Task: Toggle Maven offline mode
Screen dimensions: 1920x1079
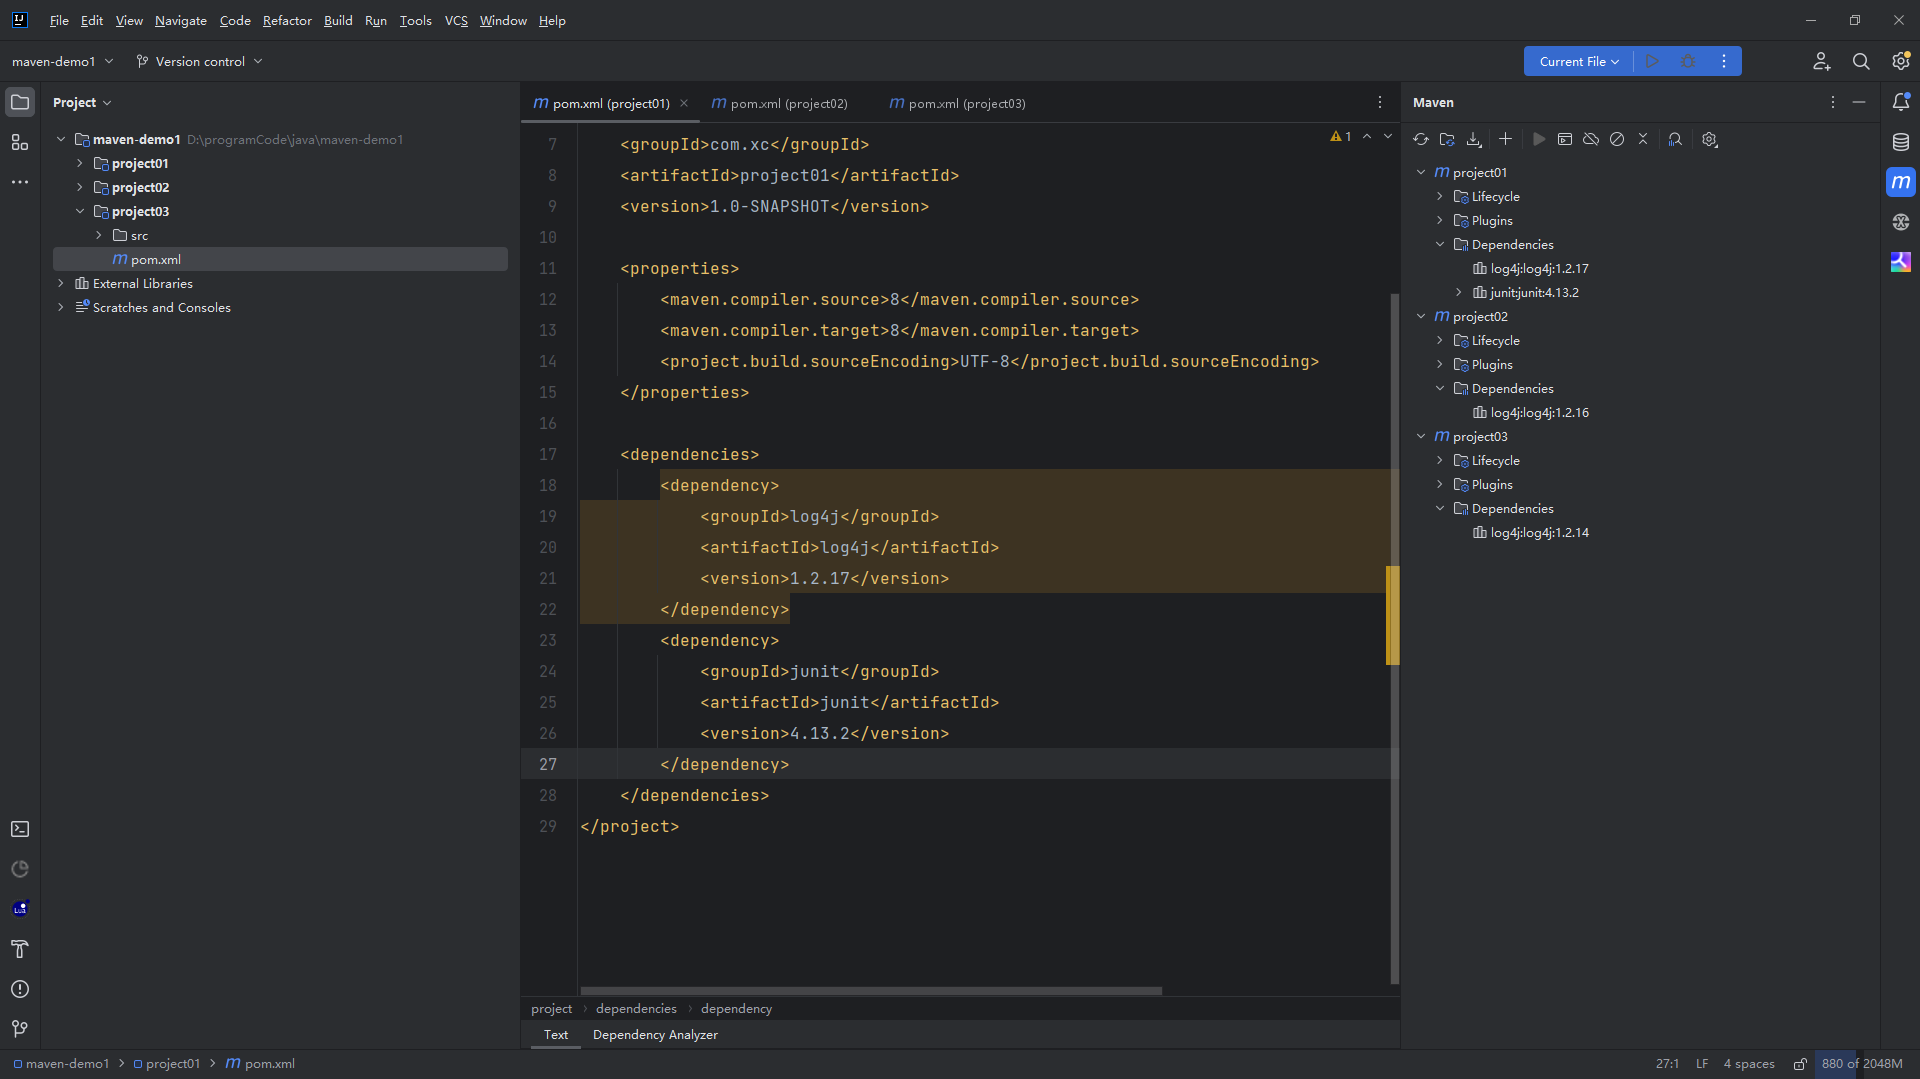Action: (x=1591, y=140)
